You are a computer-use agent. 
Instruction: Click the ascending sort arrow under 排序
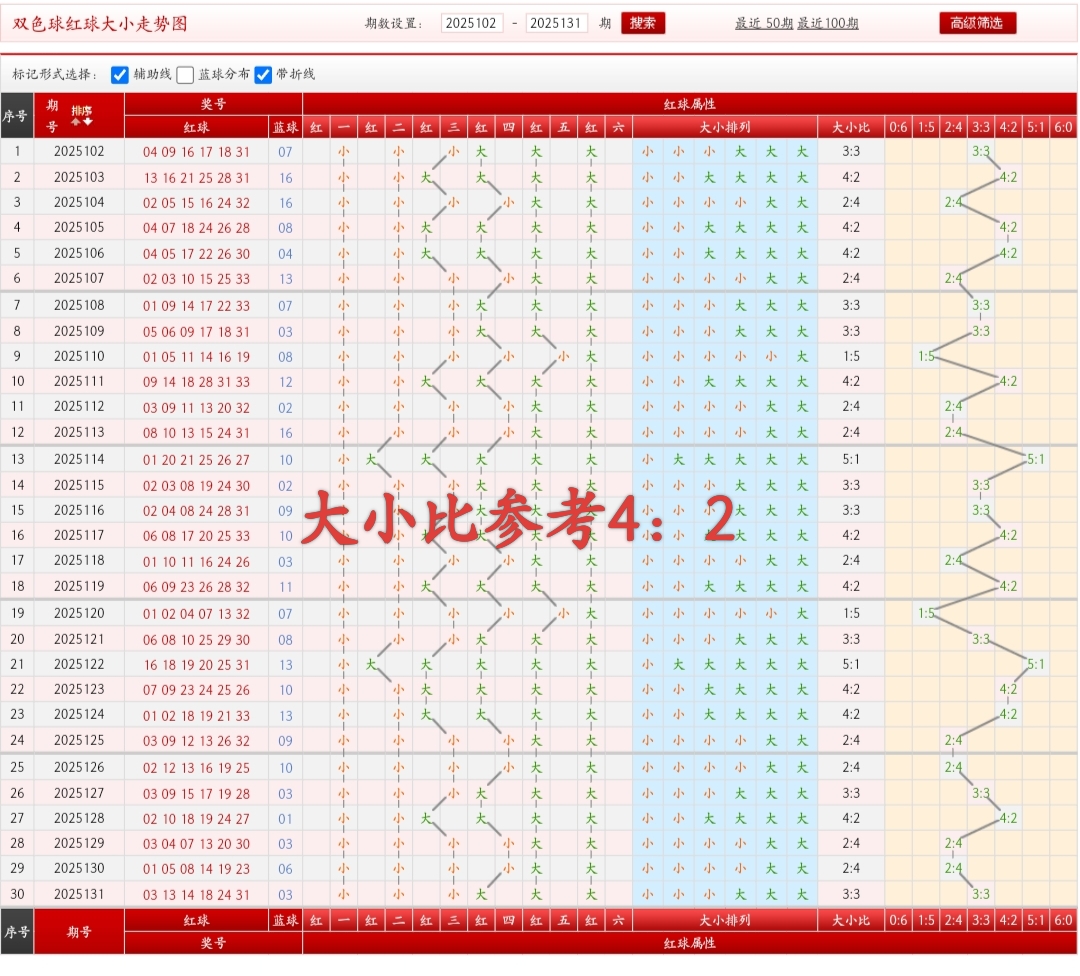(x=76, y=121)
